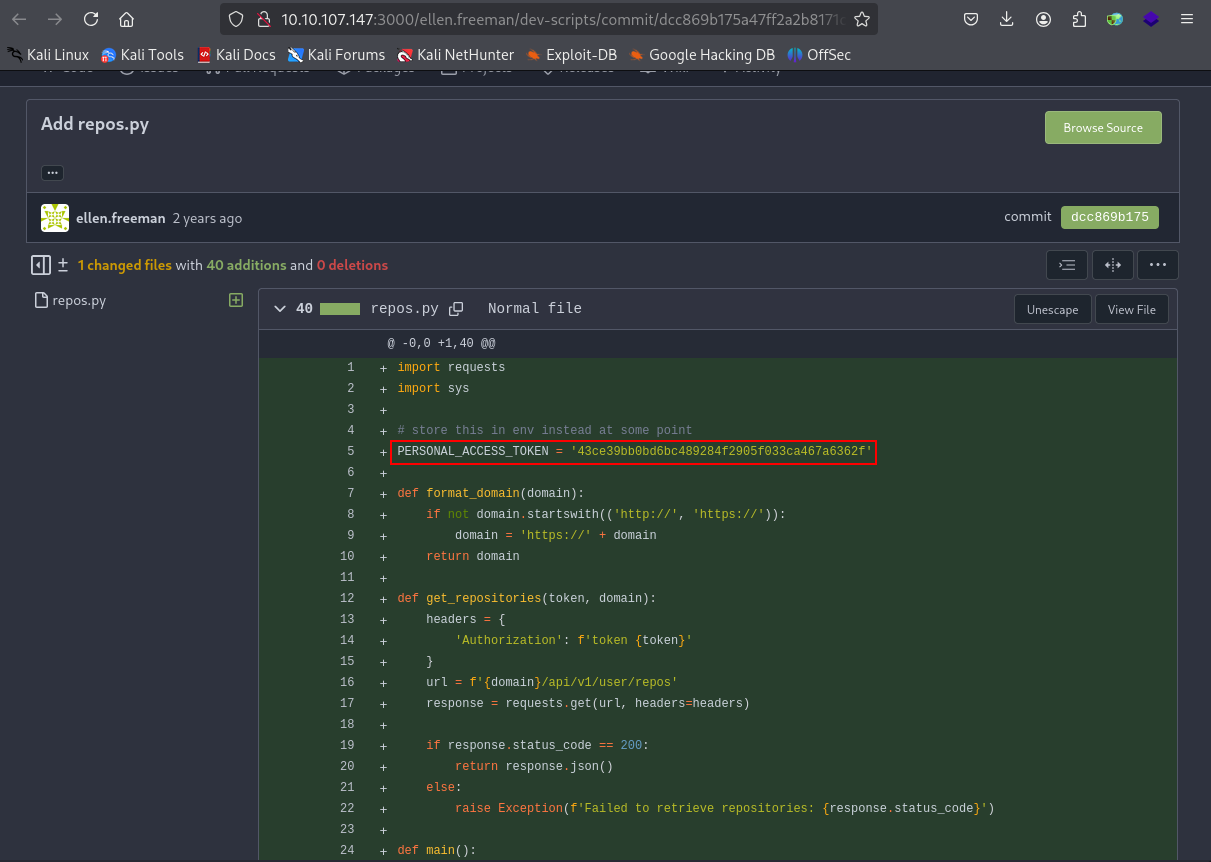Open Kali NetHunter bookmark
The height and width of the screenshot is (862, 1211).
tap(455, 55)
